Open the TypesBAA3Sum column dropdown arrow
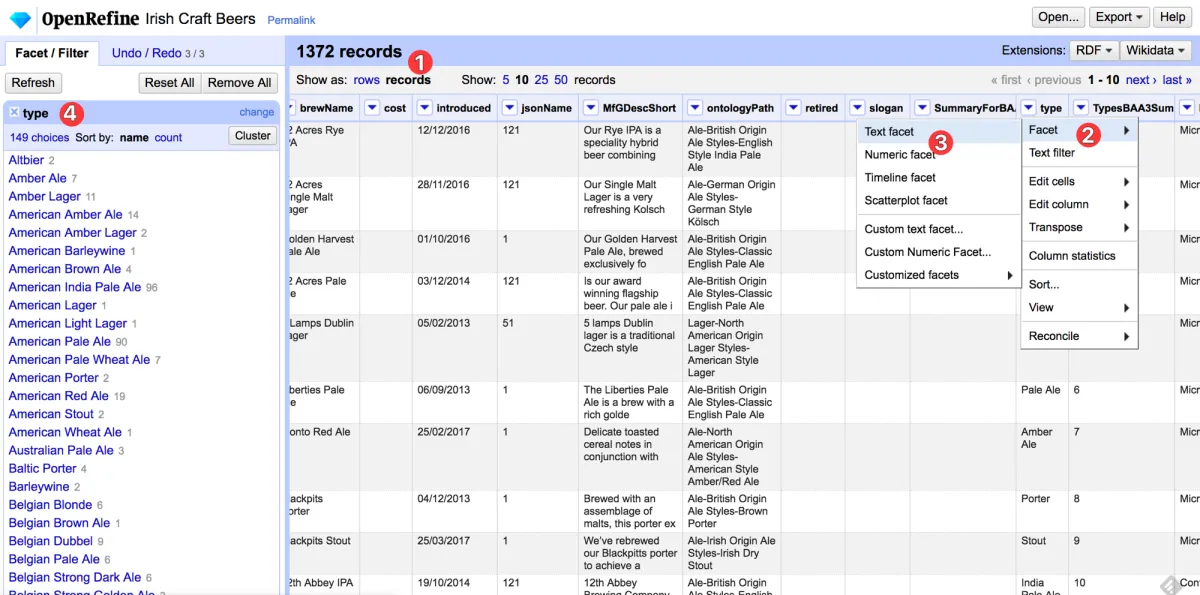Viewport: 1200px width, 595px height. (x=1080, y=108)
